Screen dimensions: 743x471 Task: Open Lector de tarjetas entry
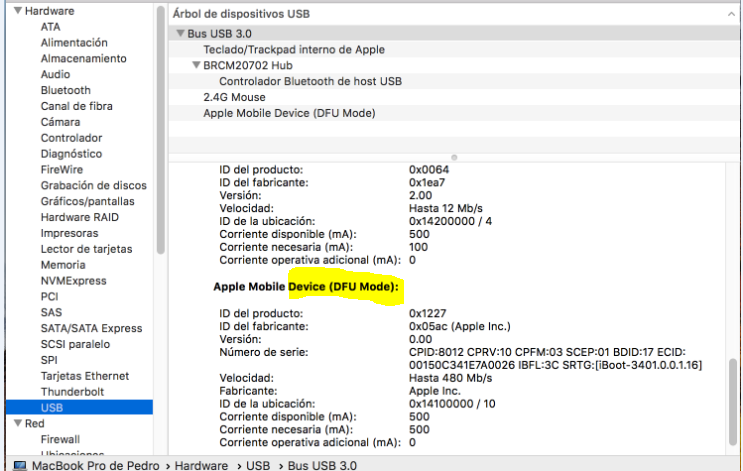86,249
